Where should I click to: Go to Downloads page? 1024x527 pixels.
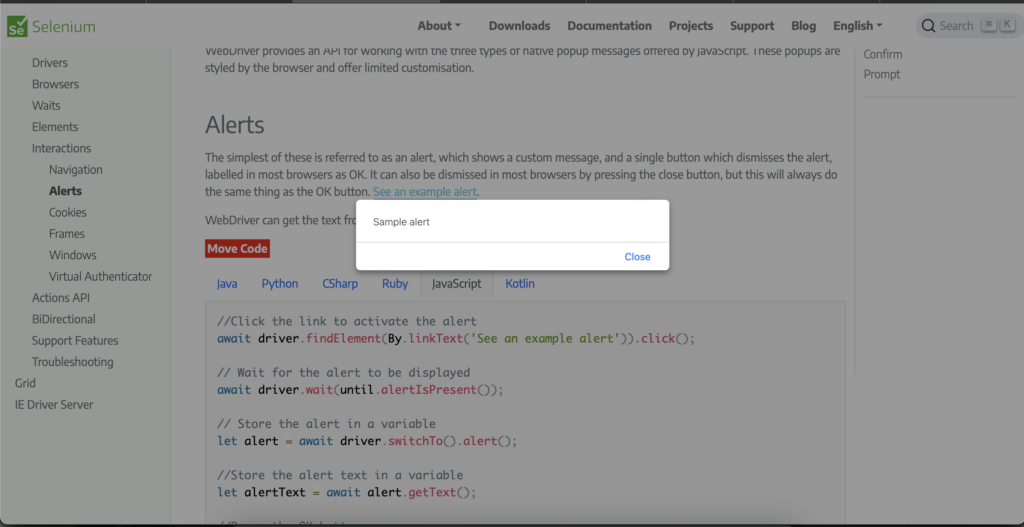click(519, 25)
